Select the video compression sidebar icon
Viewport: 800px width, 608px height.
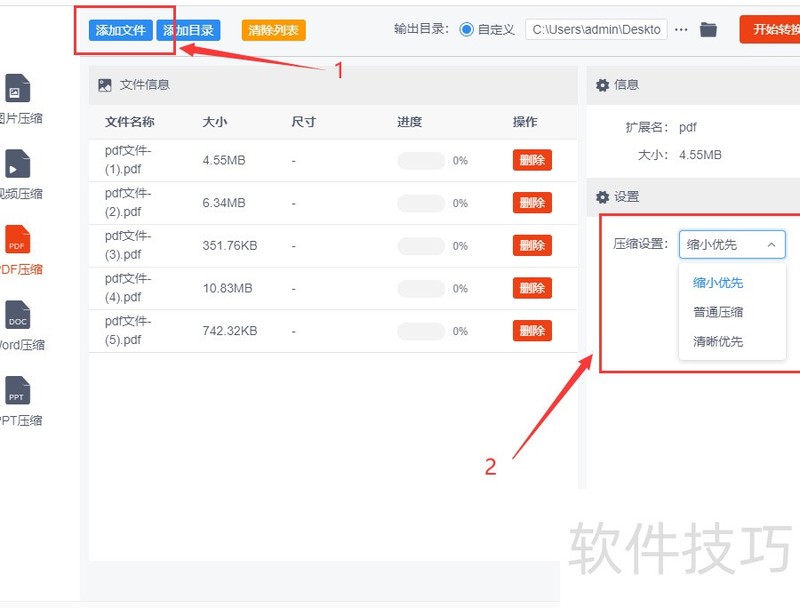click(17, 165)
